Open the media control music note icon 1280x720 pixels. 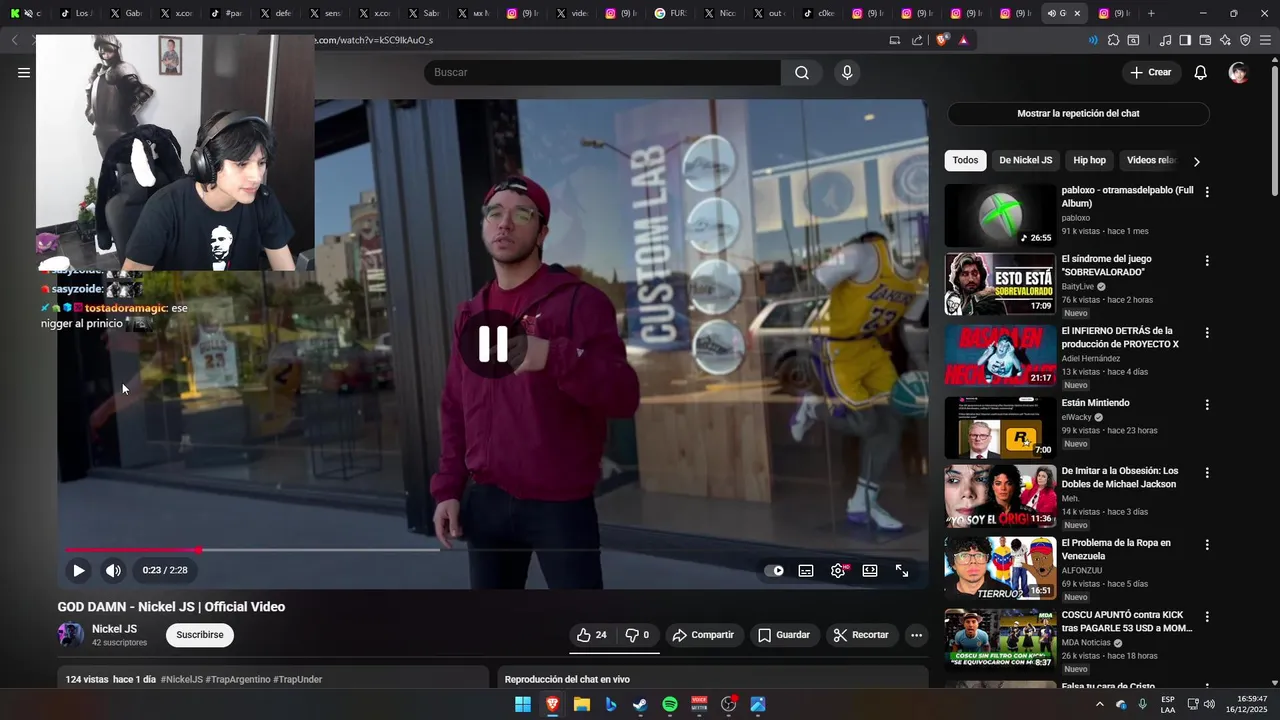[x=1165, y=40]
